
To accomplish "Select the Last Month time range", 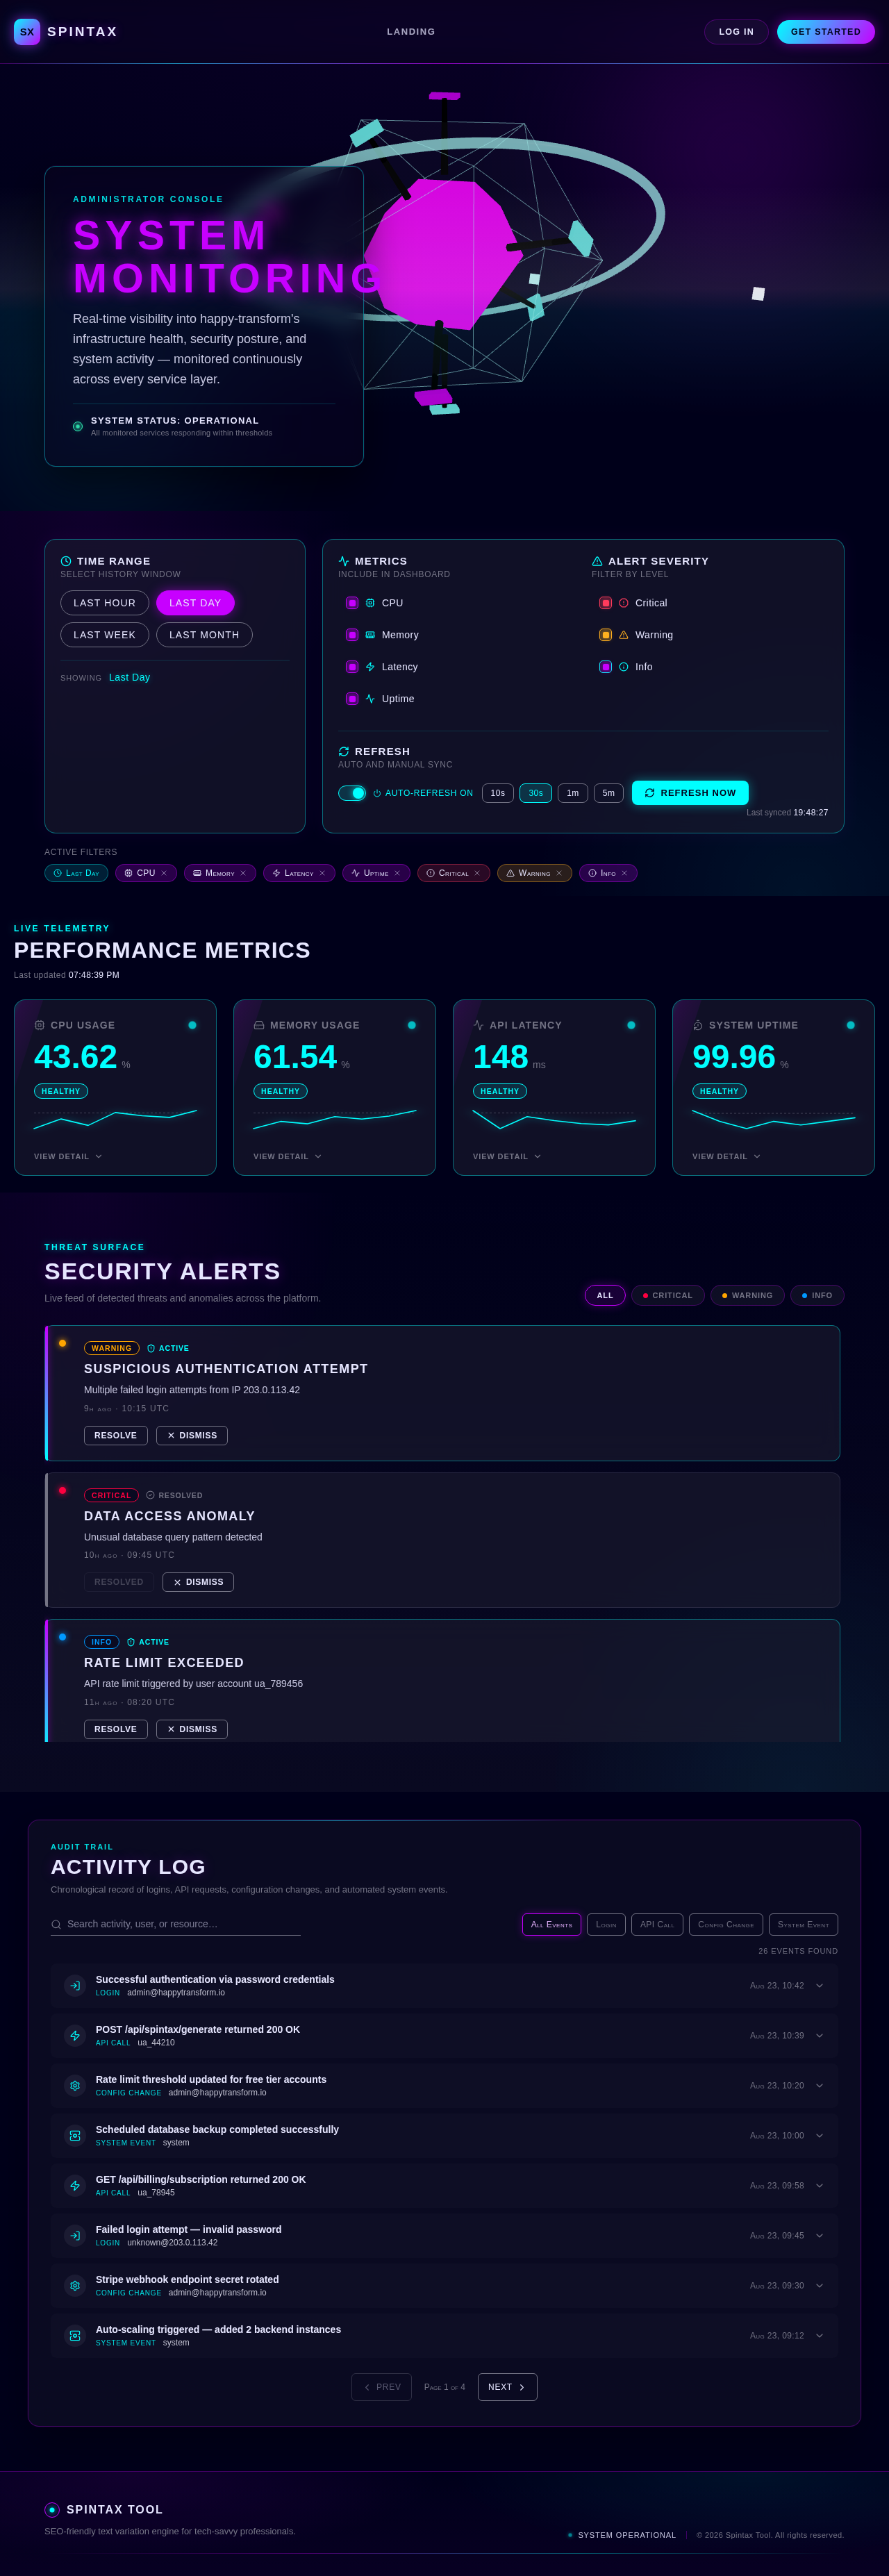I will 204,635.
